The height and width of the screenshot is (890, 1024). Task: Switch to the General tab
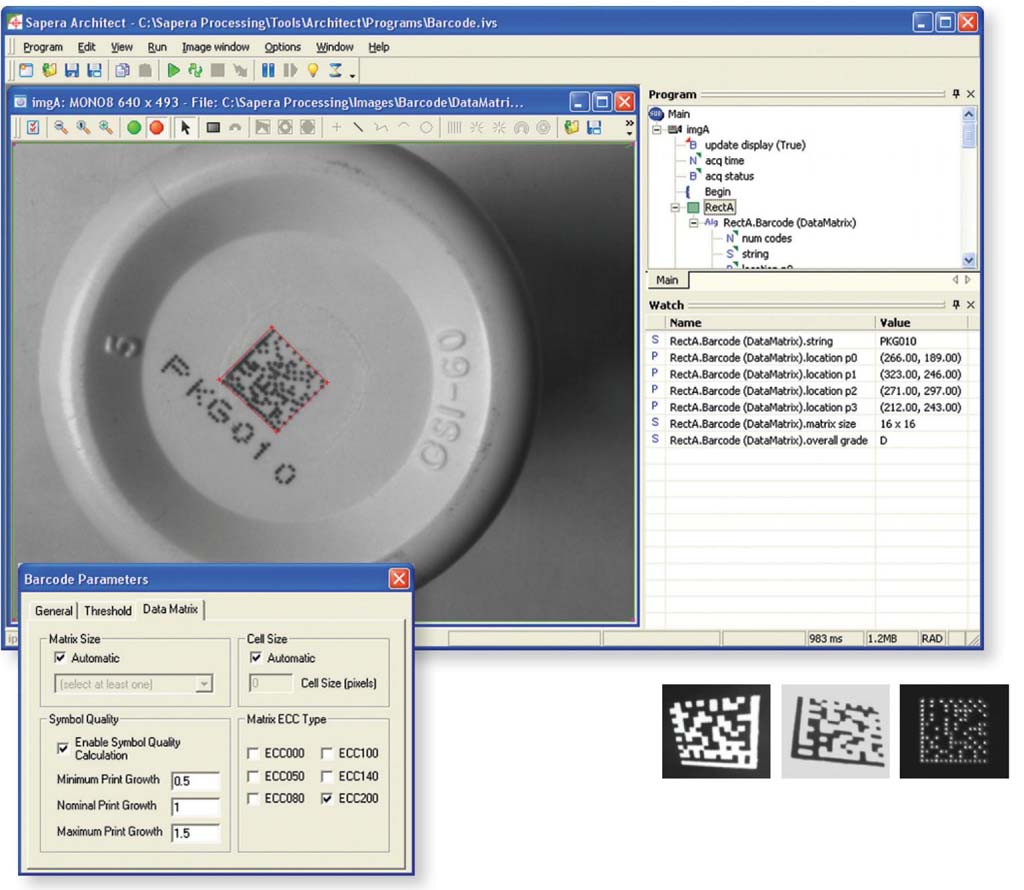54,611
